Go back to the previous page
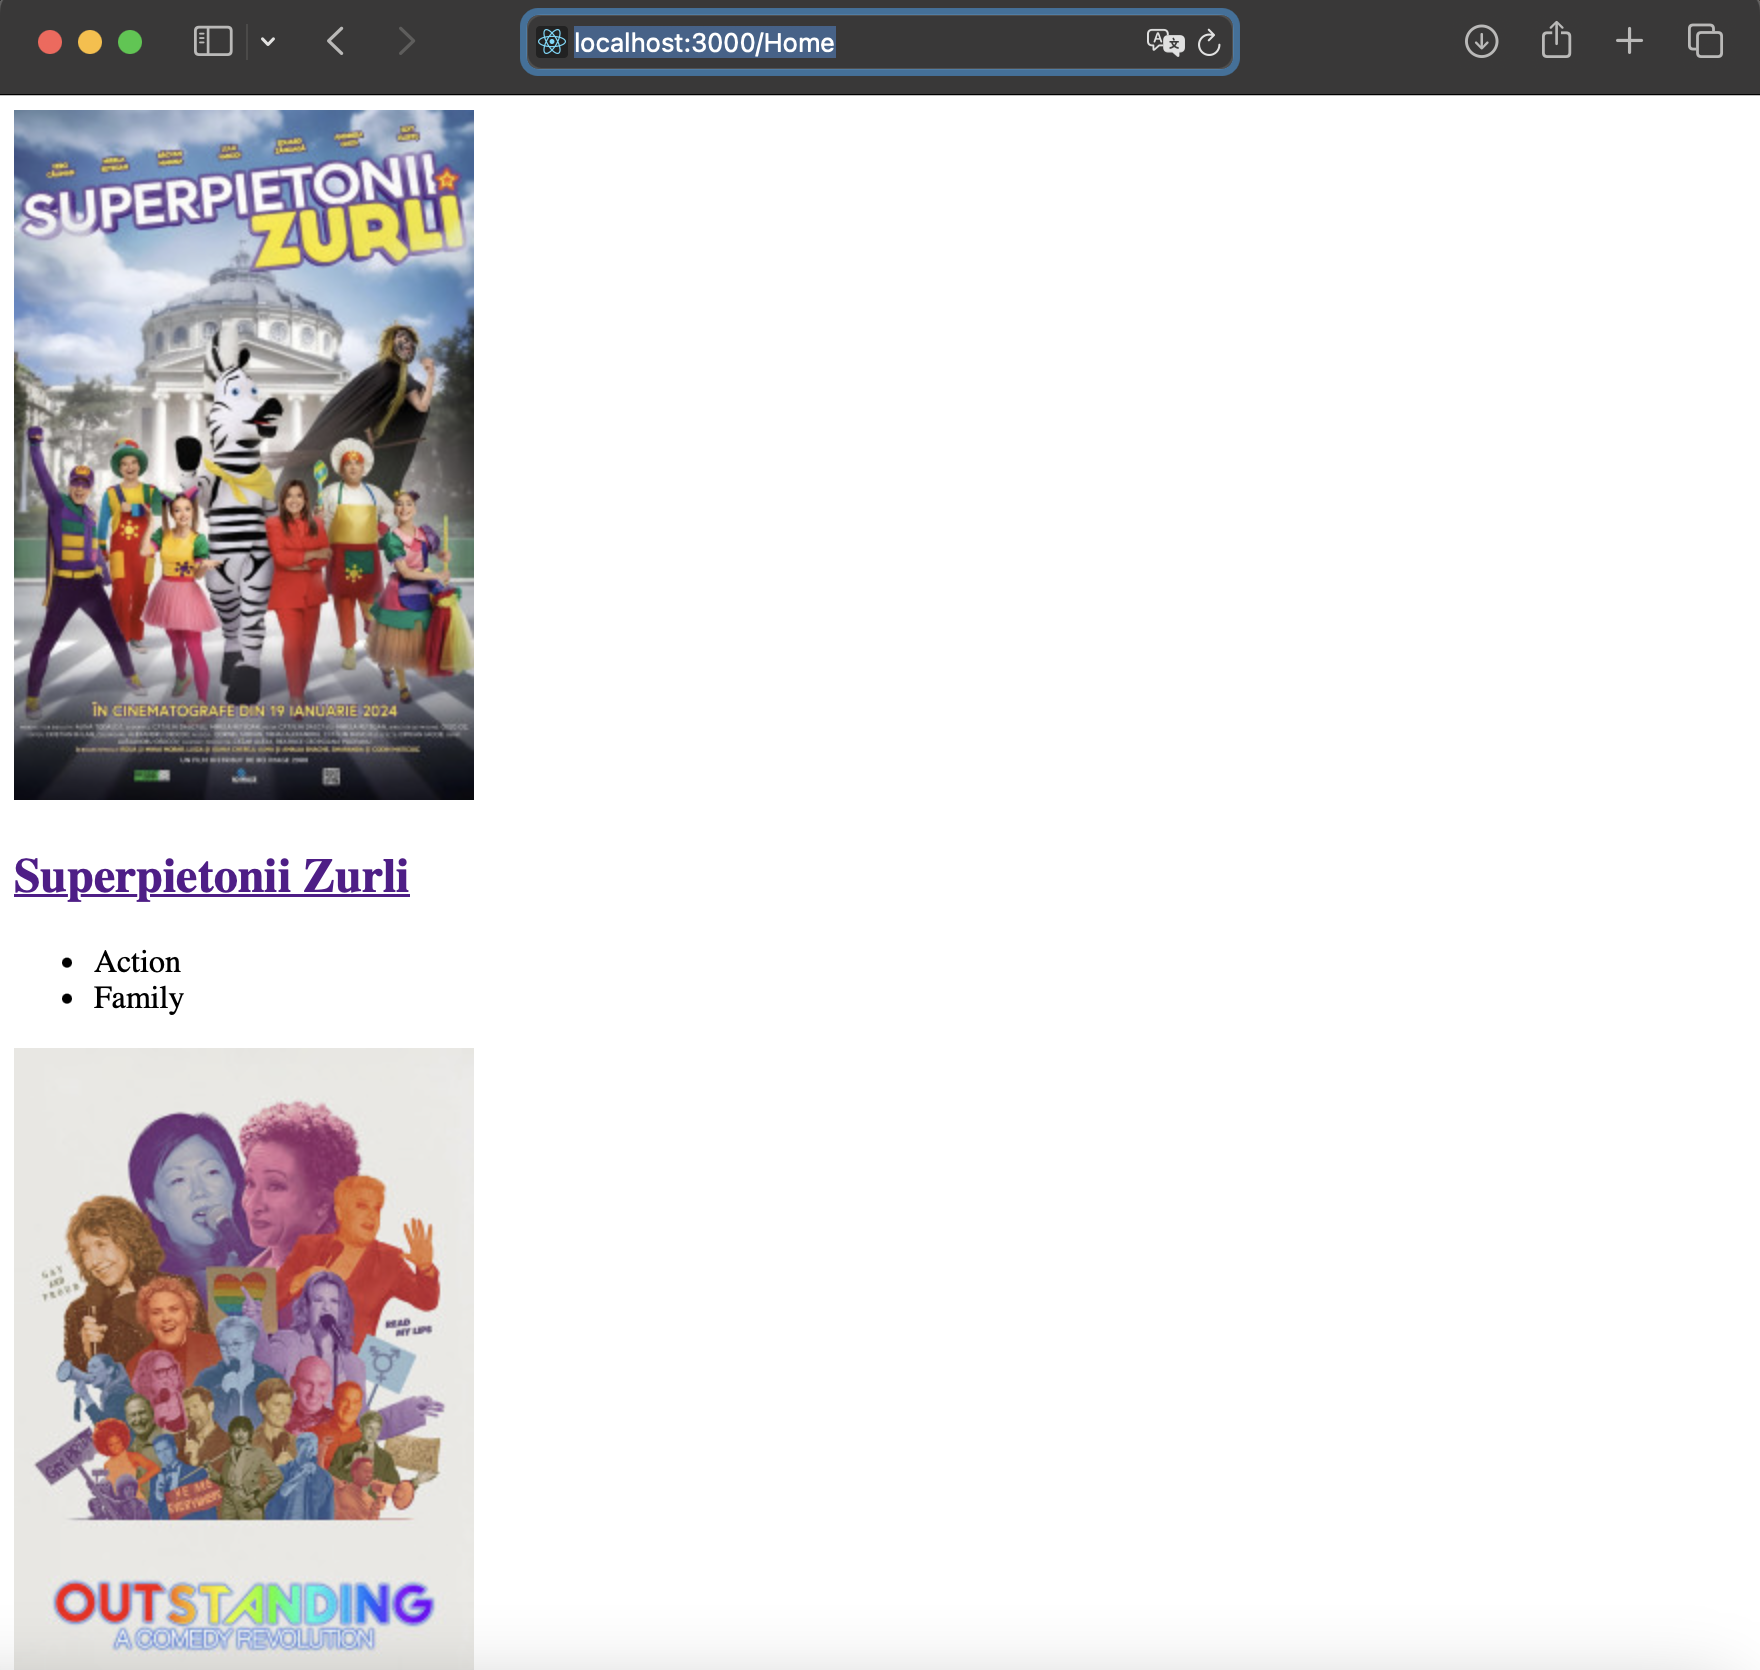This screenshot has height=1670, width=1760. pyautogui.click(x=336, y=42)
